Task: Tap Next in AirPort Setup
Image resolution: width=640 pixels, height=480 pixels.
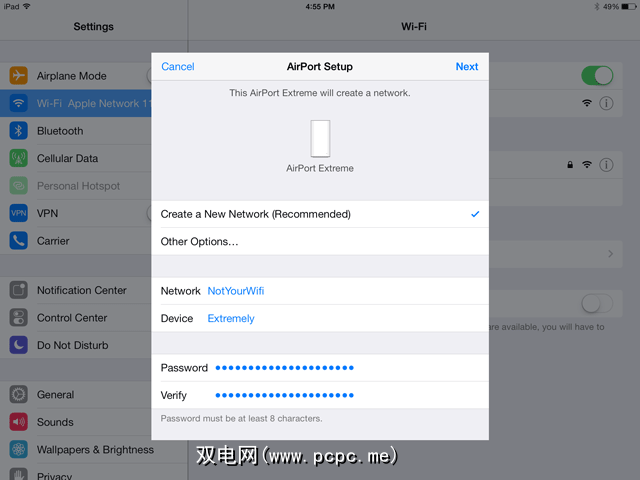Action: (467, 67)
